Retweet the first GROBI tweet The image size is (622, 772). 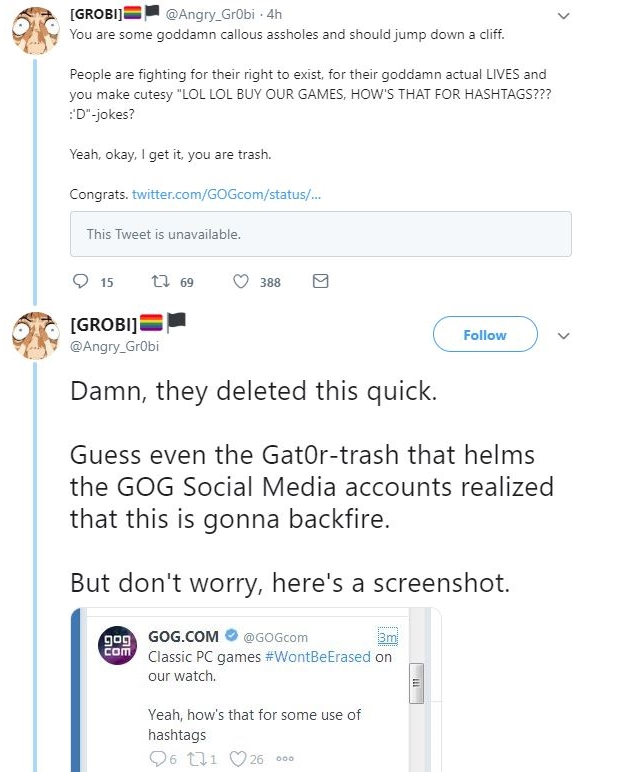160,282
